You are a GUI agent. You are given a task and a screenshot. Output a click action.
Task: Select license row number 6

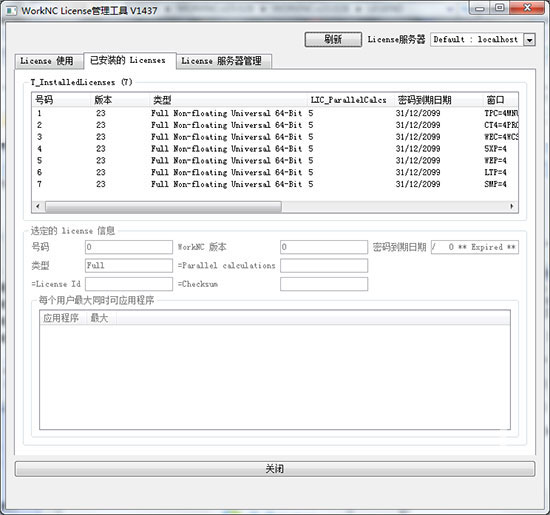(x=275, y=172)
